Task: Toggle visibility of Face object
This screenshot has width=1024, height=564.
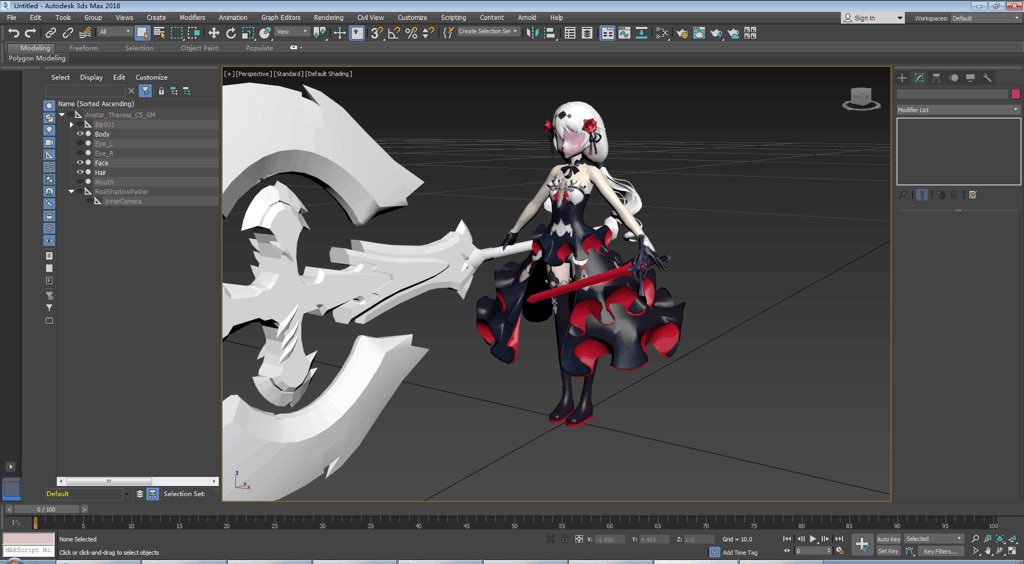Action: click(x=80, y=163)
